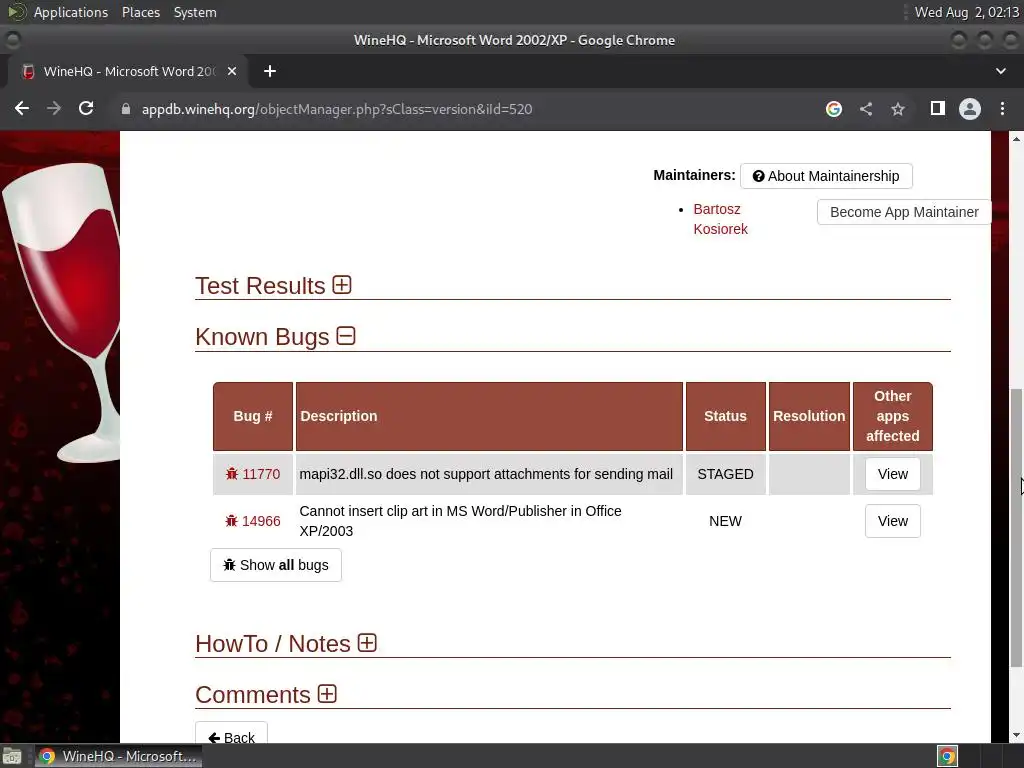Bookmark this page with star icon

898,109
